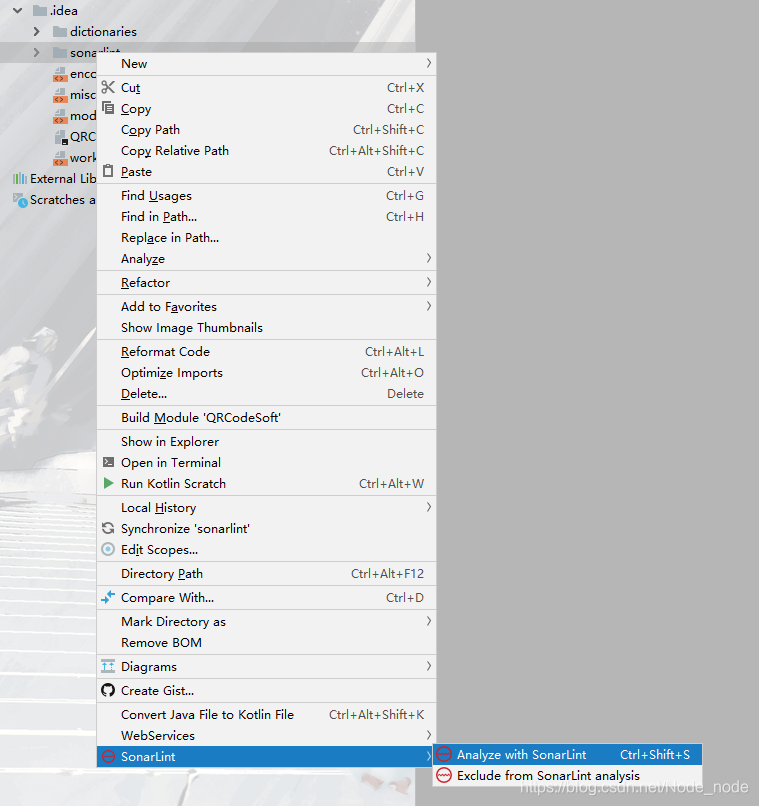Choose Exclude from SonarLint analysis text
Viewport: 759px width, 806px height.
coord(548,775)
